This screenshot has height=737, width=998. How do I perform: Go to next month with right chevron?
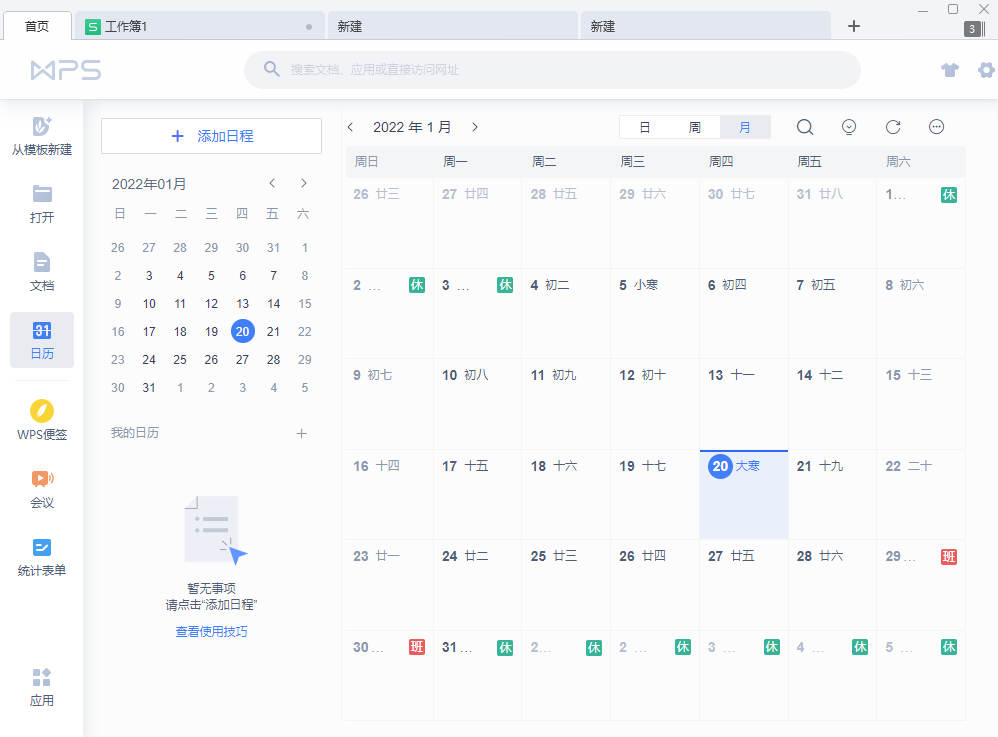coord(475,127)
